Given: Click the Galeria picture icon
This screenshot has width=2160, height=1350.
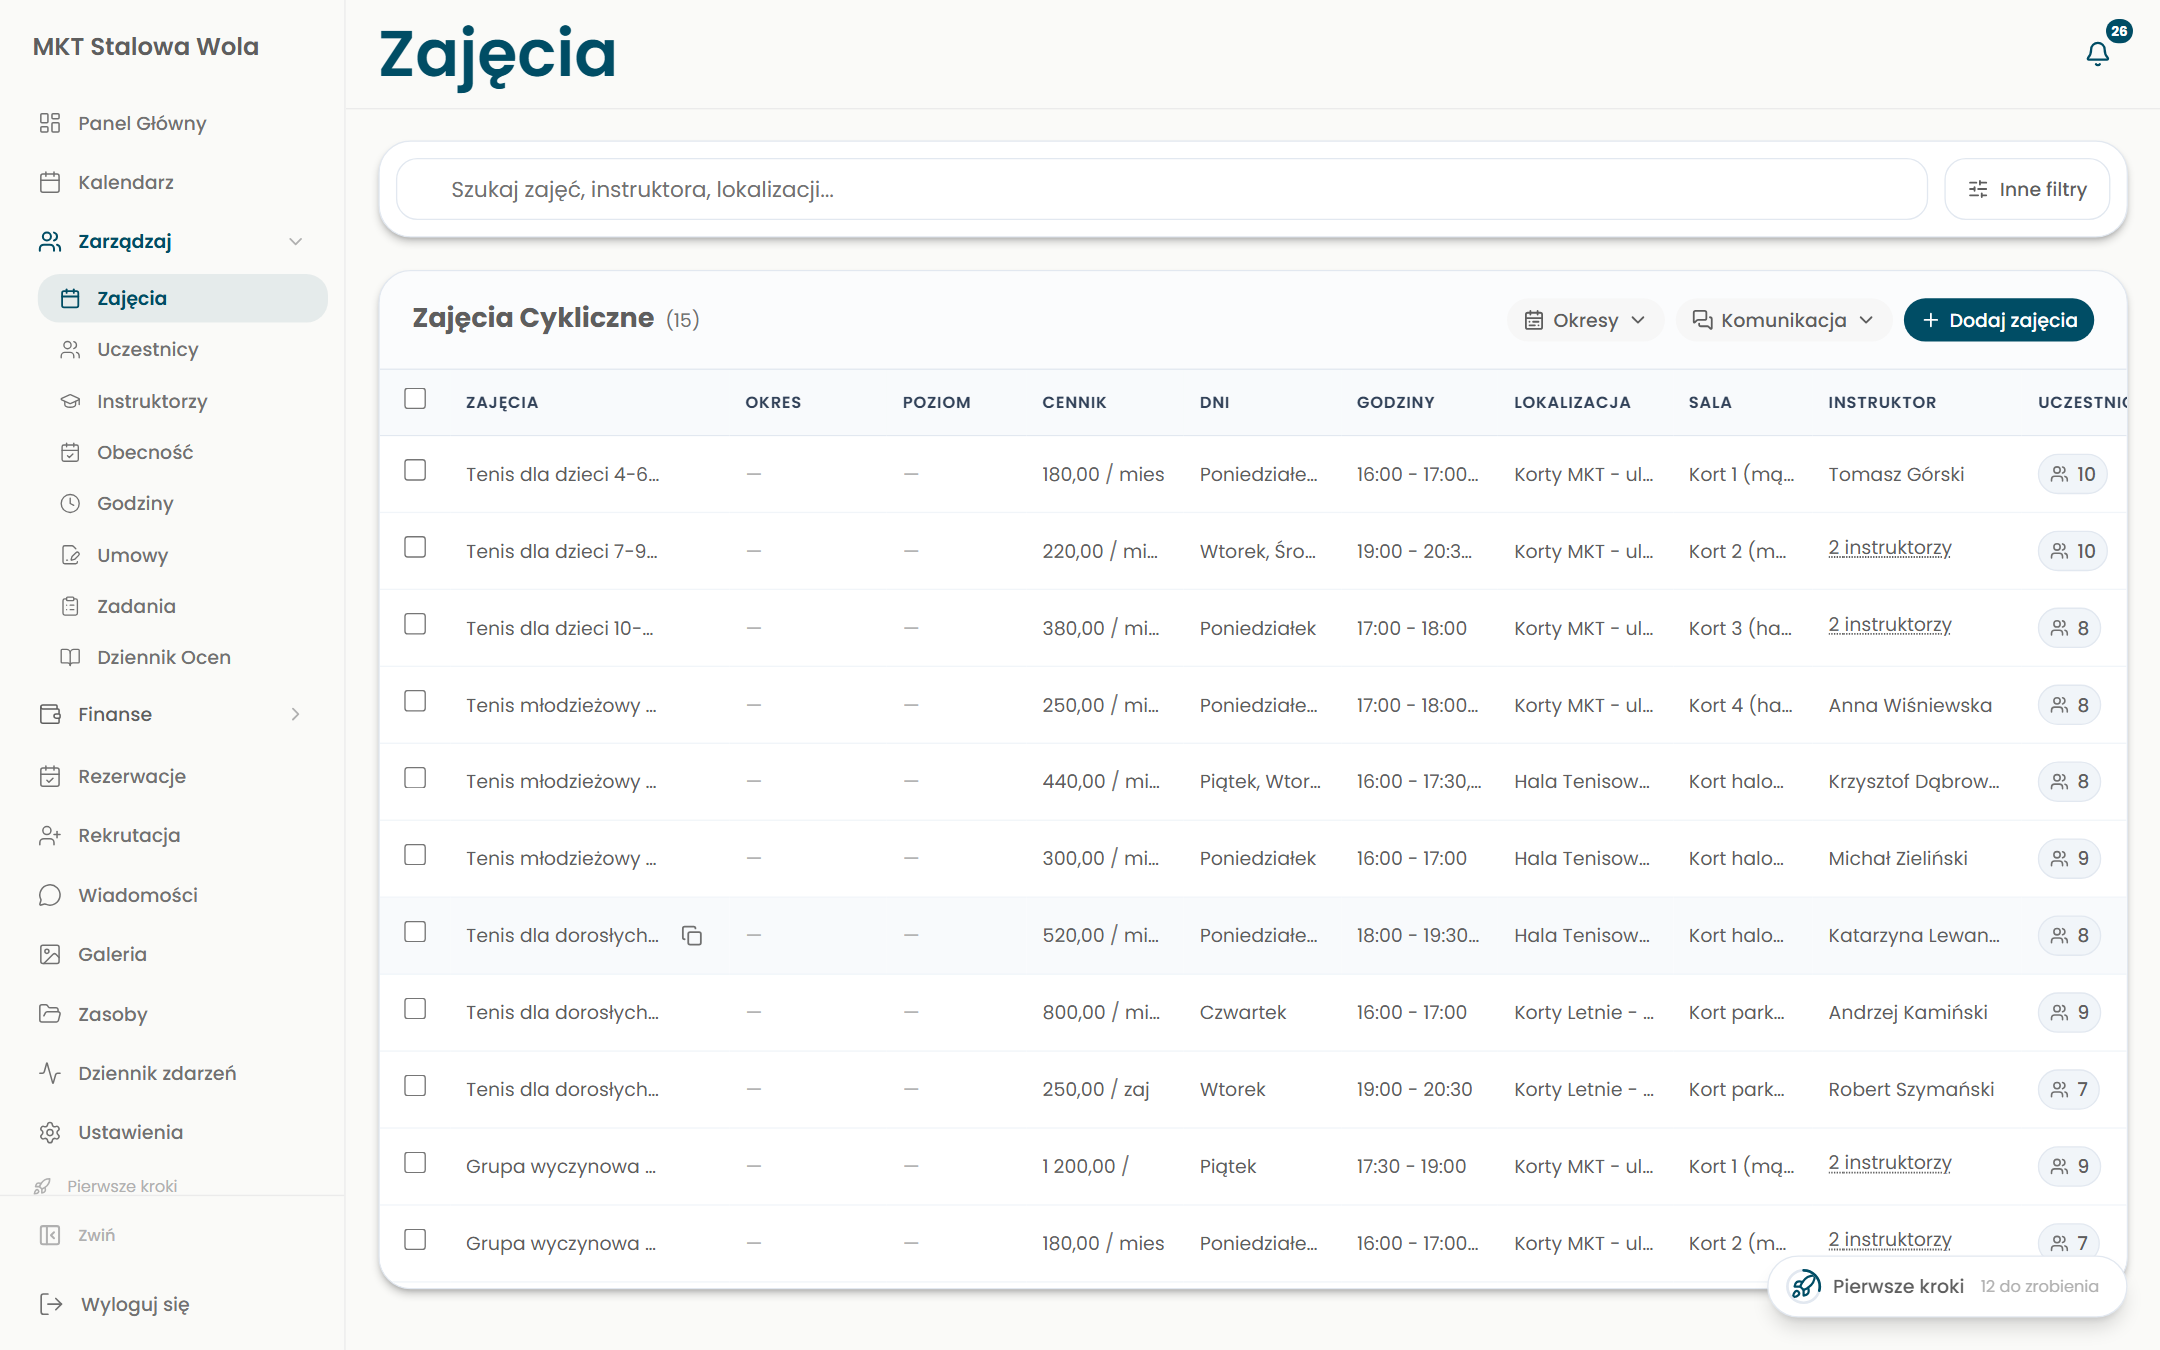Looking at the screenshot, I should pos(50,954).
